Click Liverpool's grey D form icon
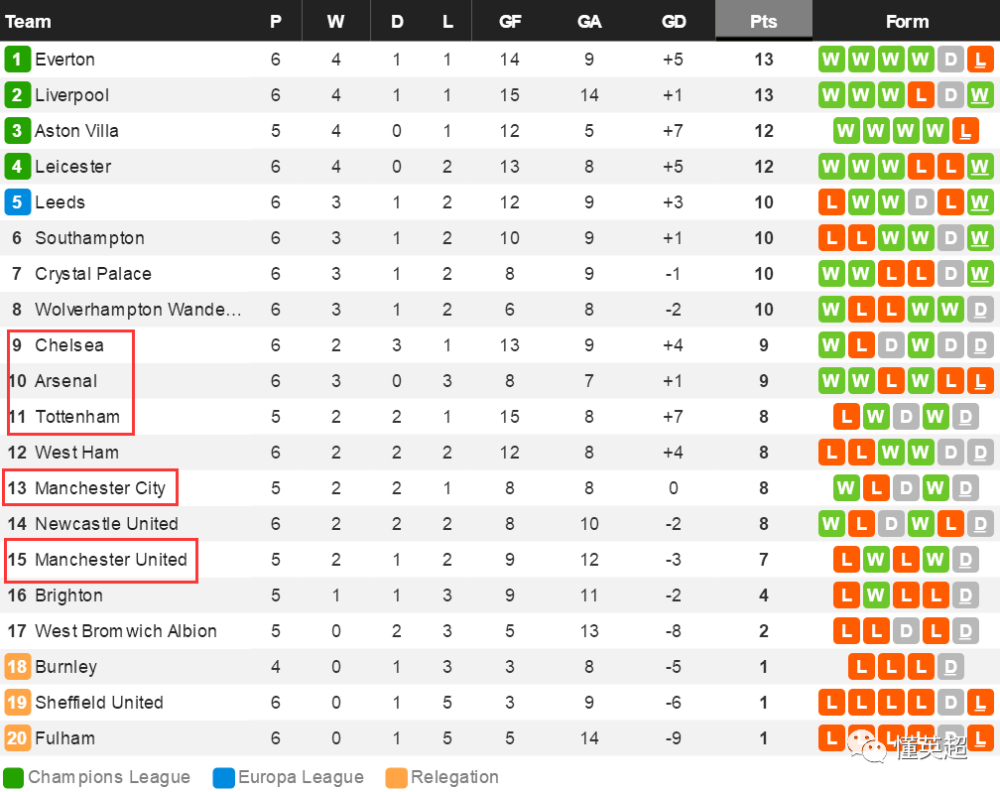Viewport: 1000px width, 792px height. [x=950, y=95]
